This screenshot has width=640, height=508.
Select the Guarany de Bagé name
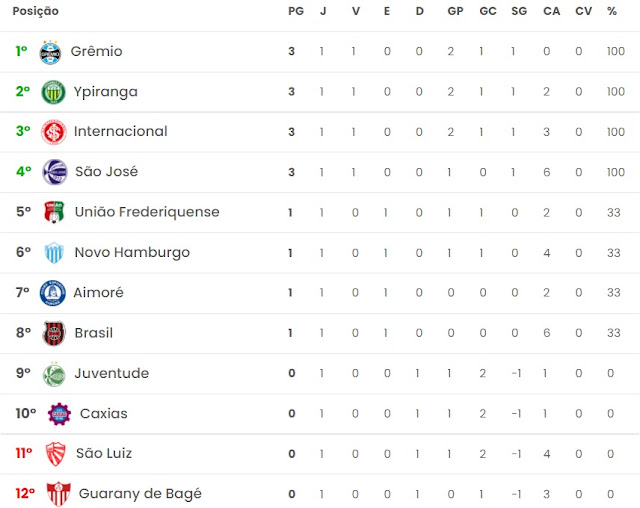(140, 494)
